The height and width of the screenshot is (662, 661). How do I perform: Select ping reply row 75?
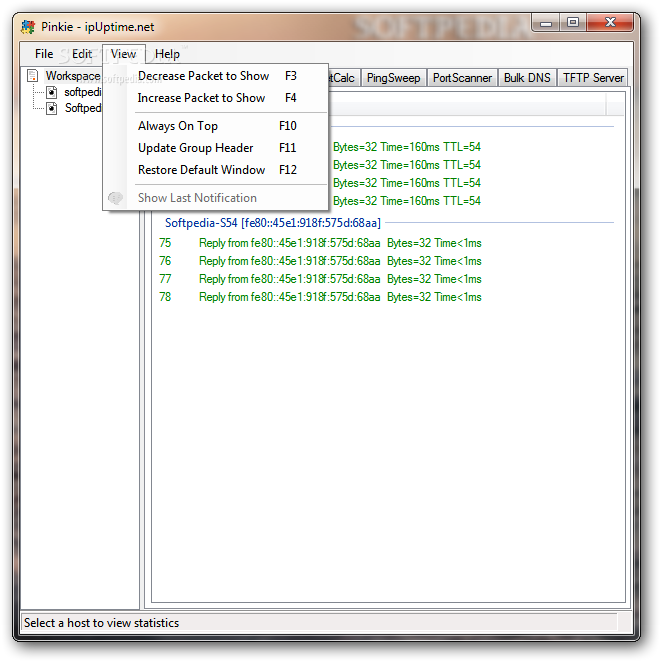point(320,243)
